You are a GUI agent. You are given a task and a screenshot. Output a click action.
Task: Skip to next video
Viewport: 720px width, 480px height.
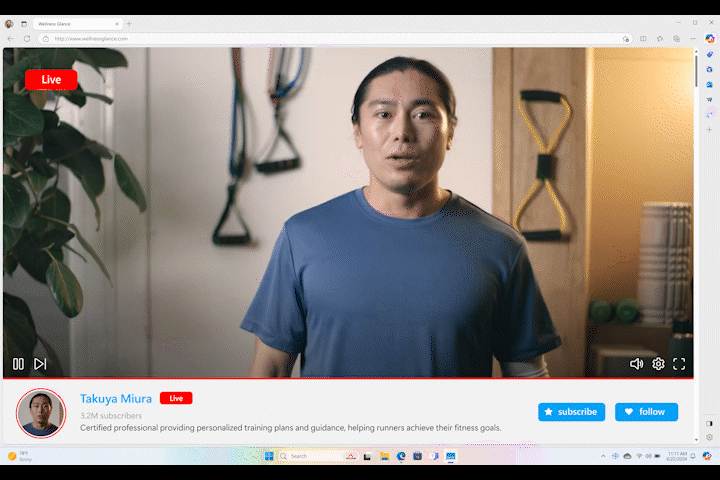coord(40,364)
